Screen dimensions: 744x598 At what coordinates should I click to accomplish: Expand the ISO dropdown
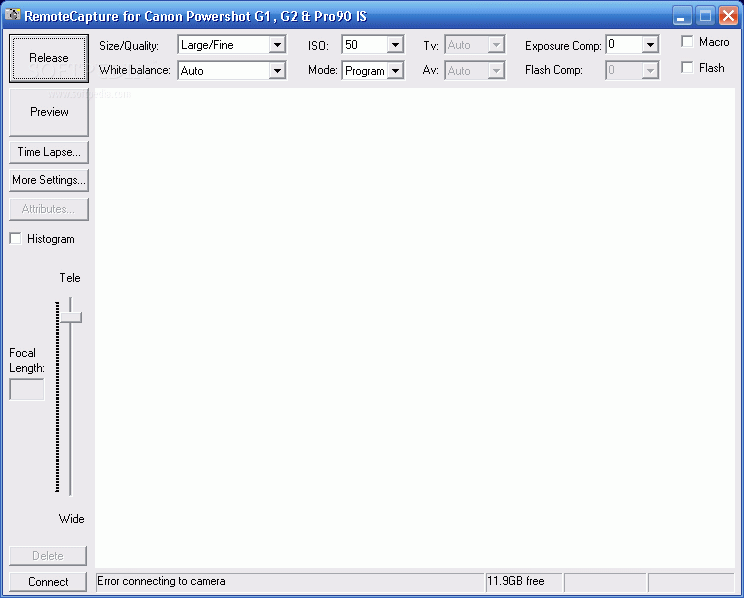(395, 45)
